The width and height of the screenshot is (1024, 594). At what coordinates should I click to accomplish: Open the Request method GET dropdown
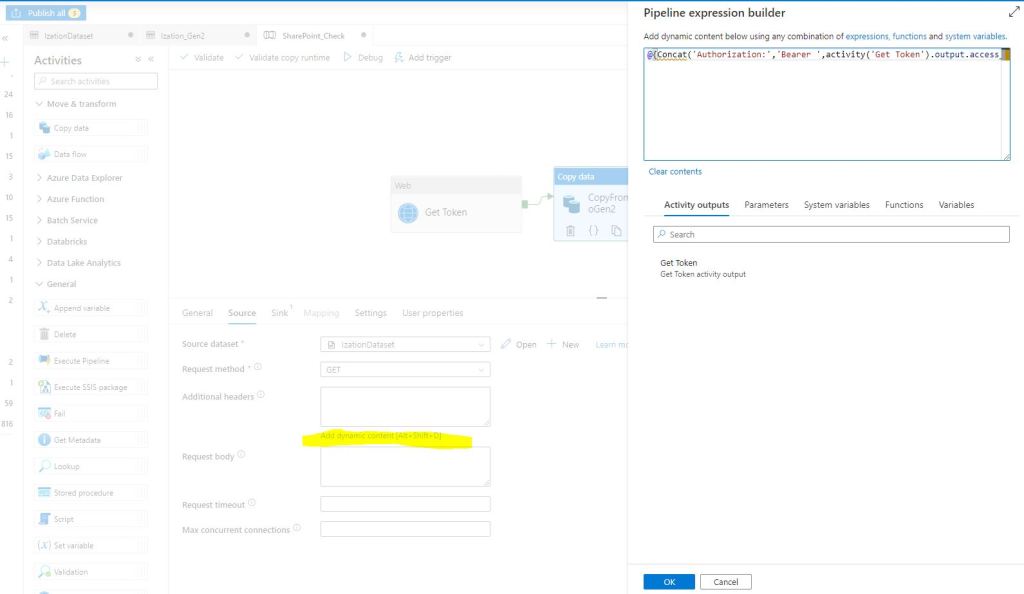pos(405,369)
